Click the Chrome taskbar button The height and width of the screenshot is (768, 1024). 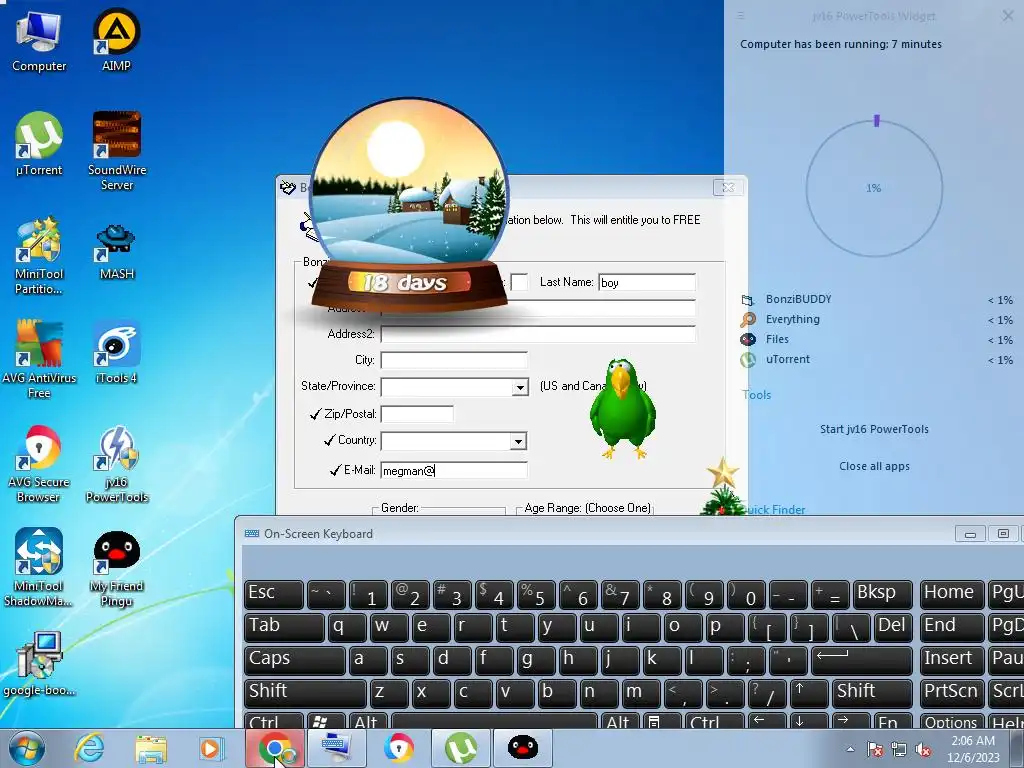coord(275,748)
